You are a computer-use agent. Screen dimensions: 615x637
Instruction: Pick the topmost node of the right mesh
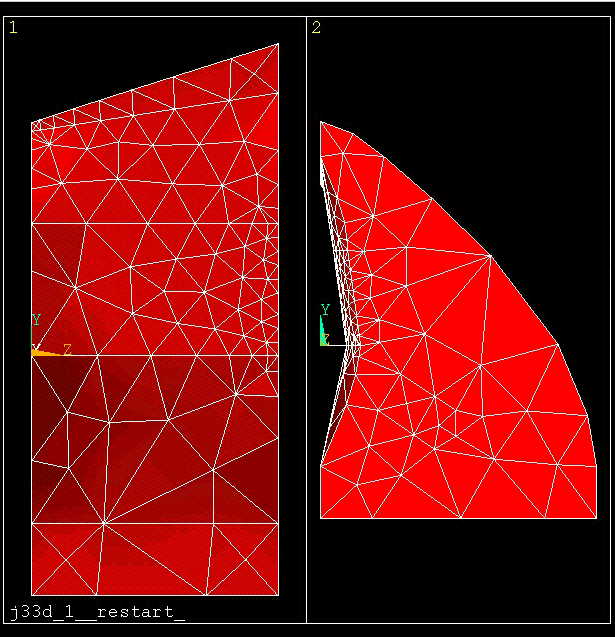pos(321,122)
